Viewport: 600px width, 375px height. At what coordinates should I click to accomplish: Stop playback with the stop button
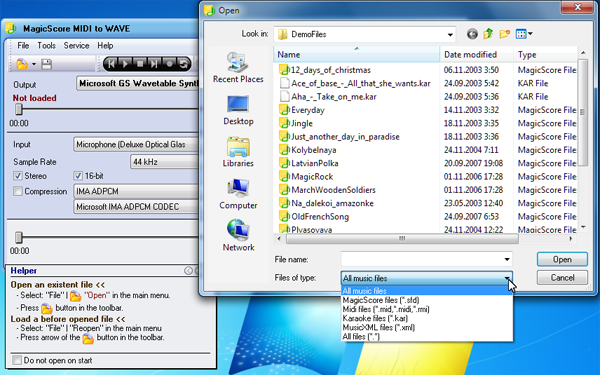click(x=140, y=64)
